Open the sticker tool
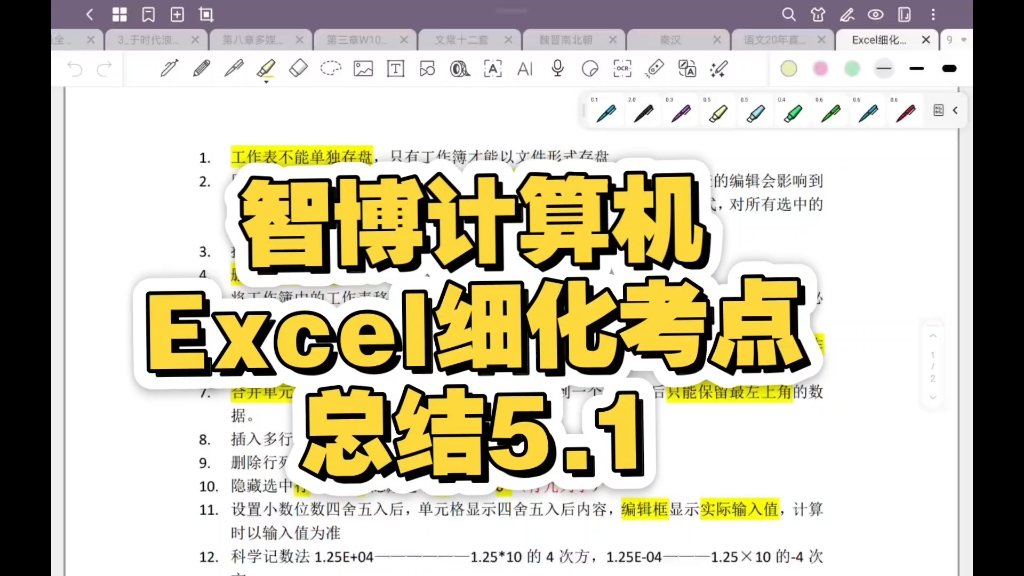The height and width of the screenshot is (576, 1024). [x=590, y=69]
